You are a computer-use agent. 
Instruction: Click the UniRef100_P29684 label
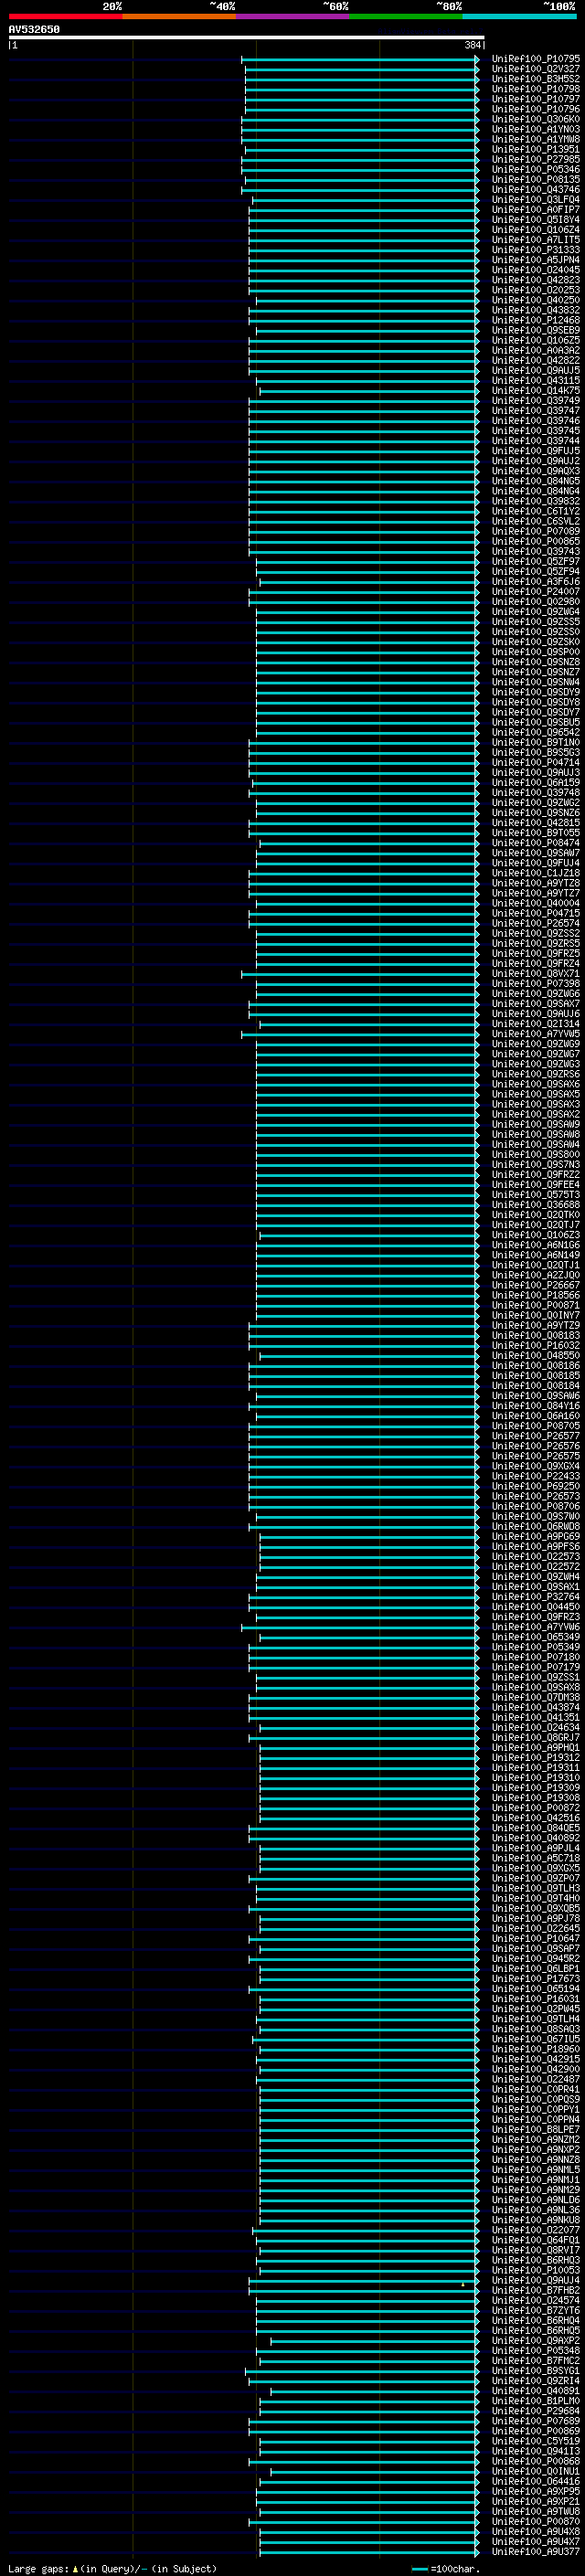(x=536, y=2411)
